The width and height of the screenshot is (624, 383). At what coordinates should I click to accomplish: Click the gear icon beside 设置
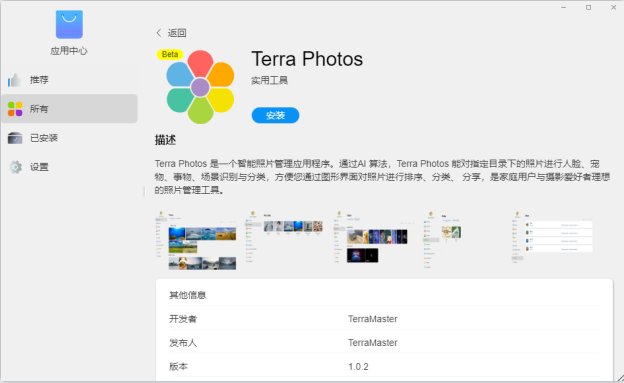click(16, 167)
